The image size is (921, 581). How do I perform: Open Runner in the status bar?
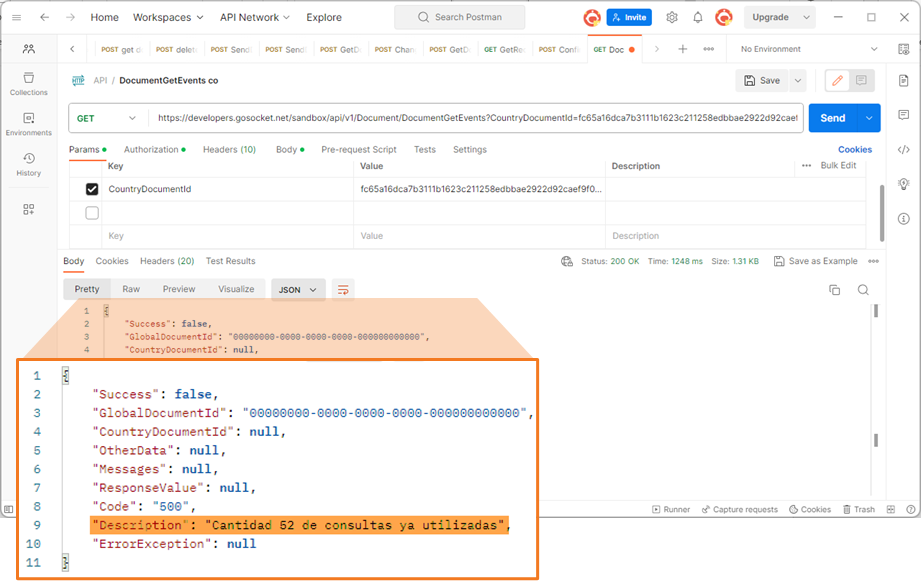[x=671, y=510]
